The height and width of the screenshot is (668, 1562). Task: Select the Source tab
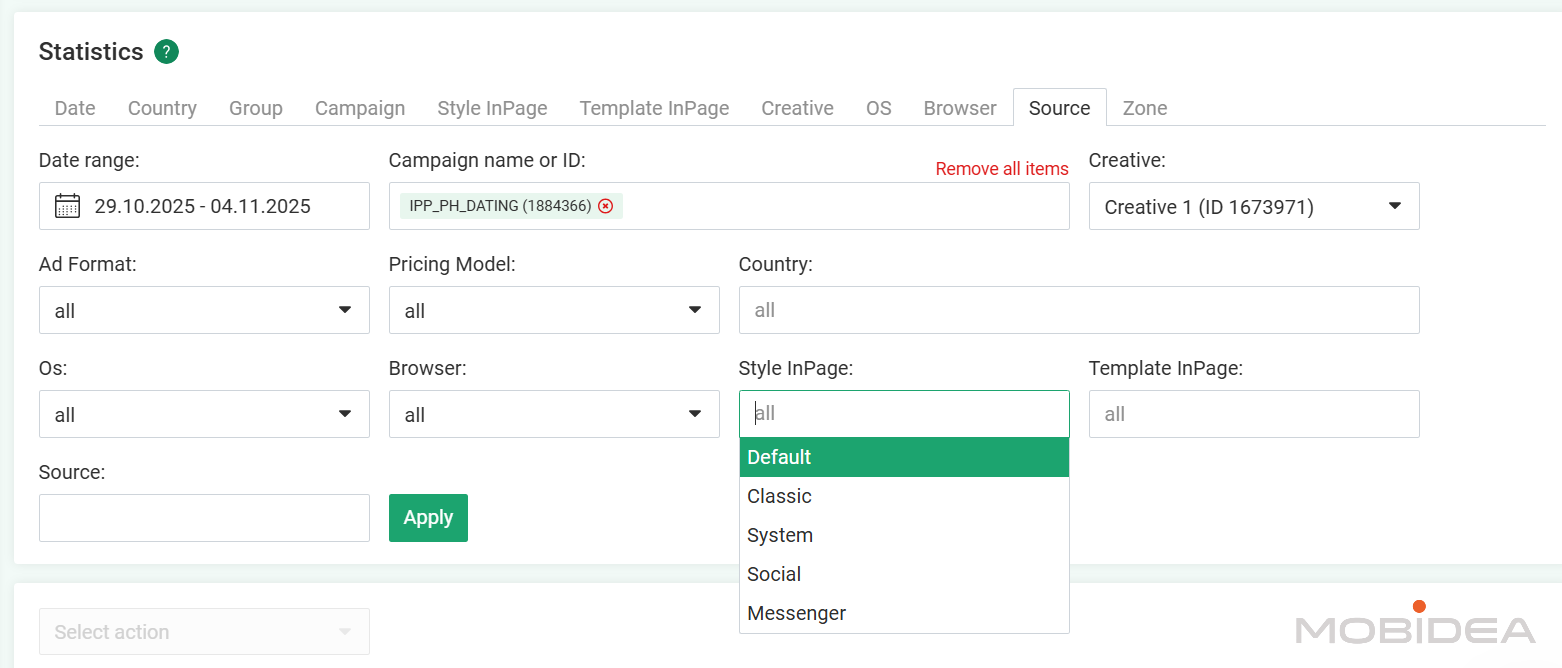point(1059,108)
